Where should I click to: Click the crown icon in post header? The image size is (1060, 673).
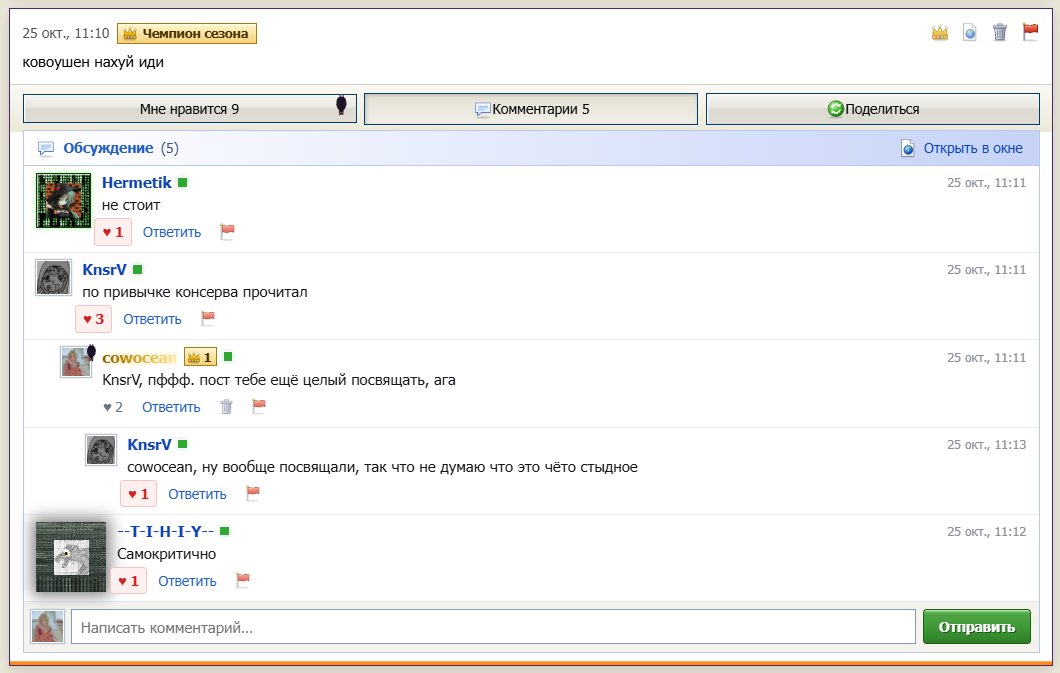(x=940, y=32)
